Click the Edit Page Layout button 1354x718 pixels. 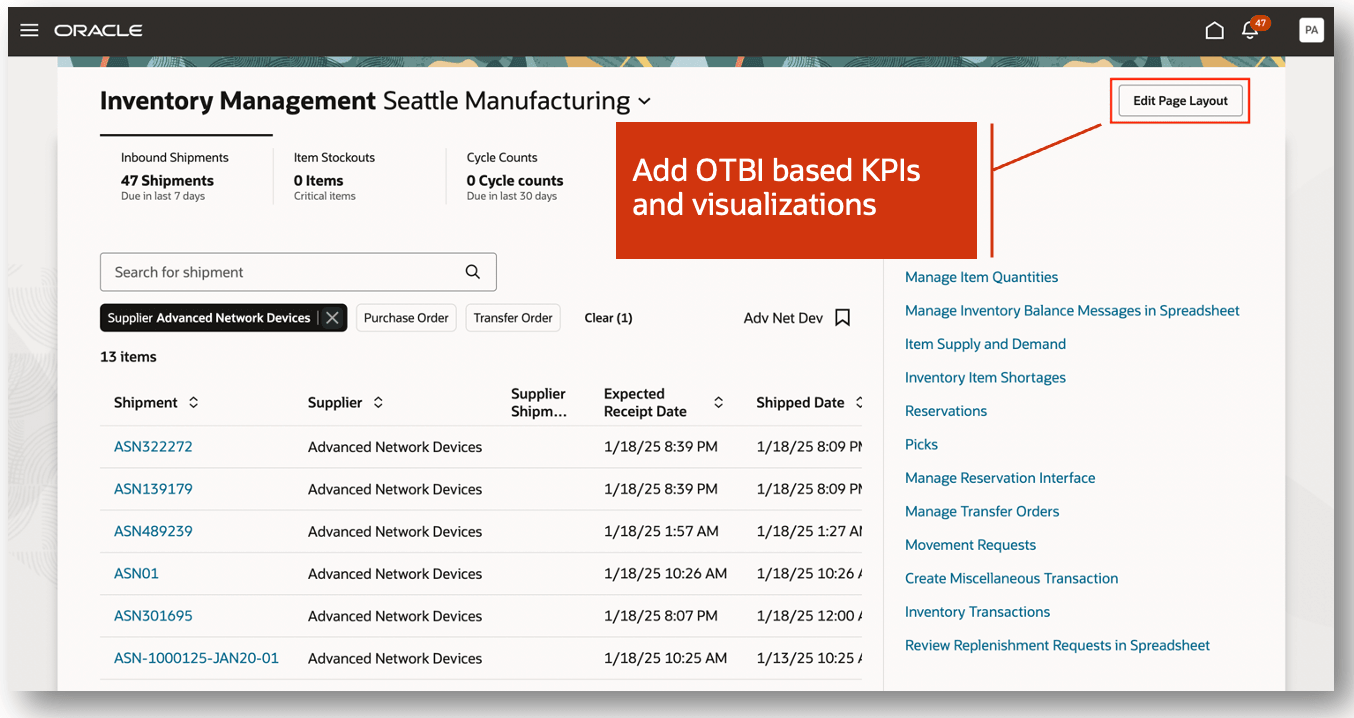tap(1180, 101)
